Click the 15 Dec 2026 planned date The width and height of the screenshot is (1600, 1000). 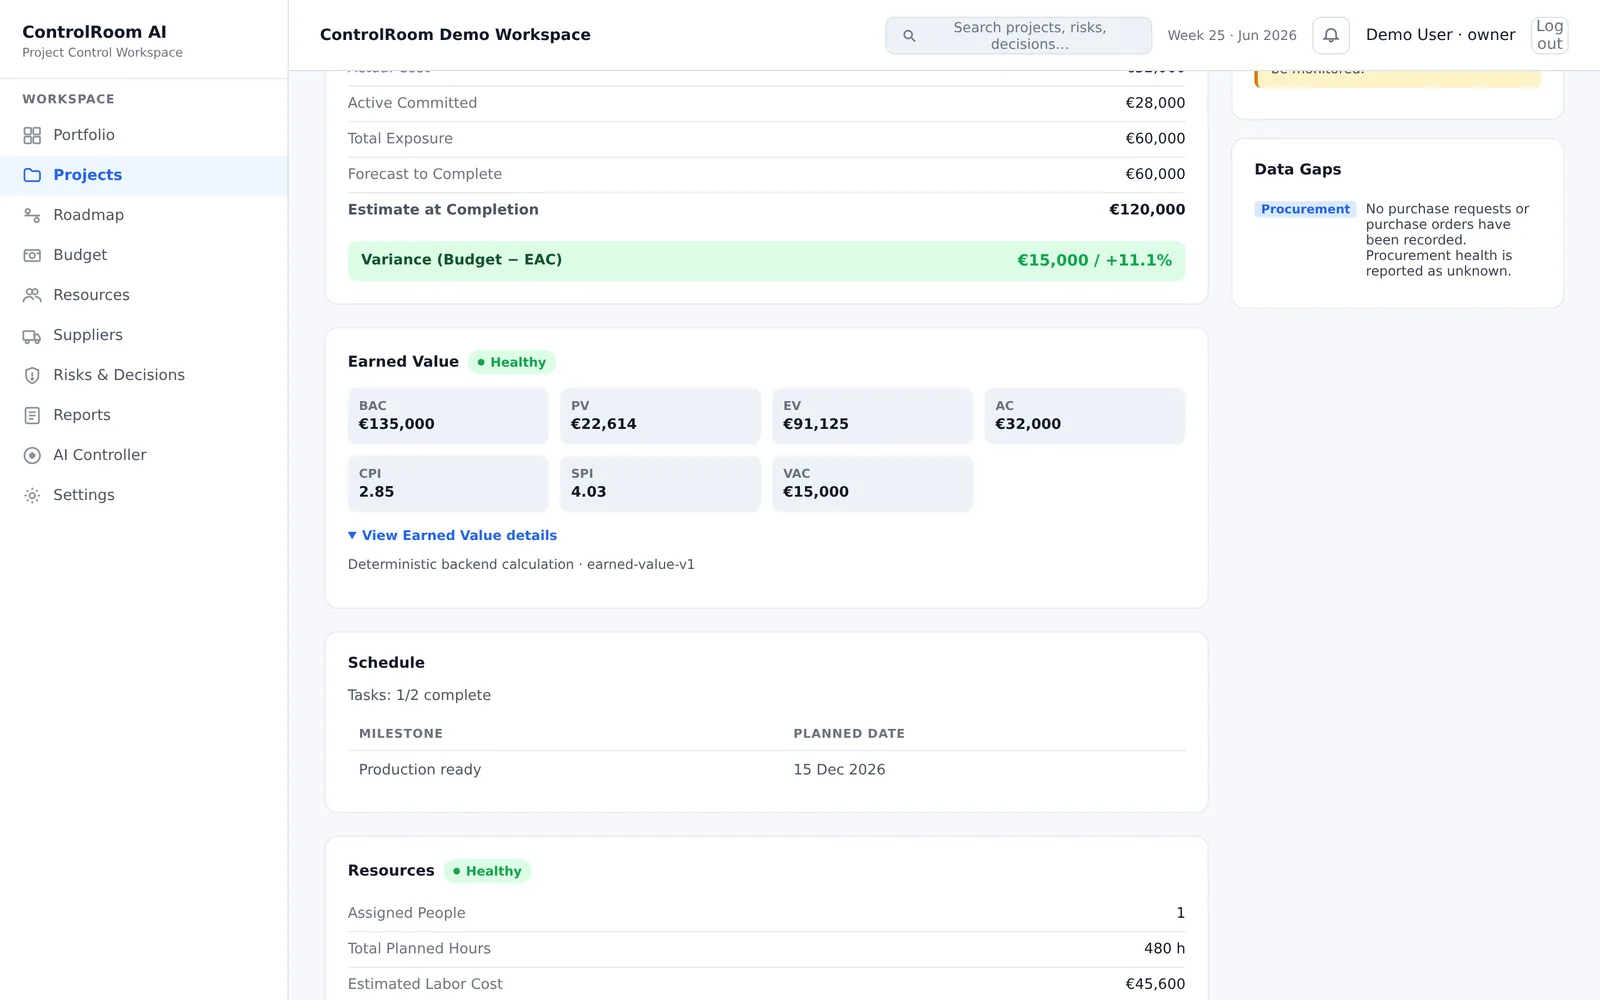[x=839, y=770]
